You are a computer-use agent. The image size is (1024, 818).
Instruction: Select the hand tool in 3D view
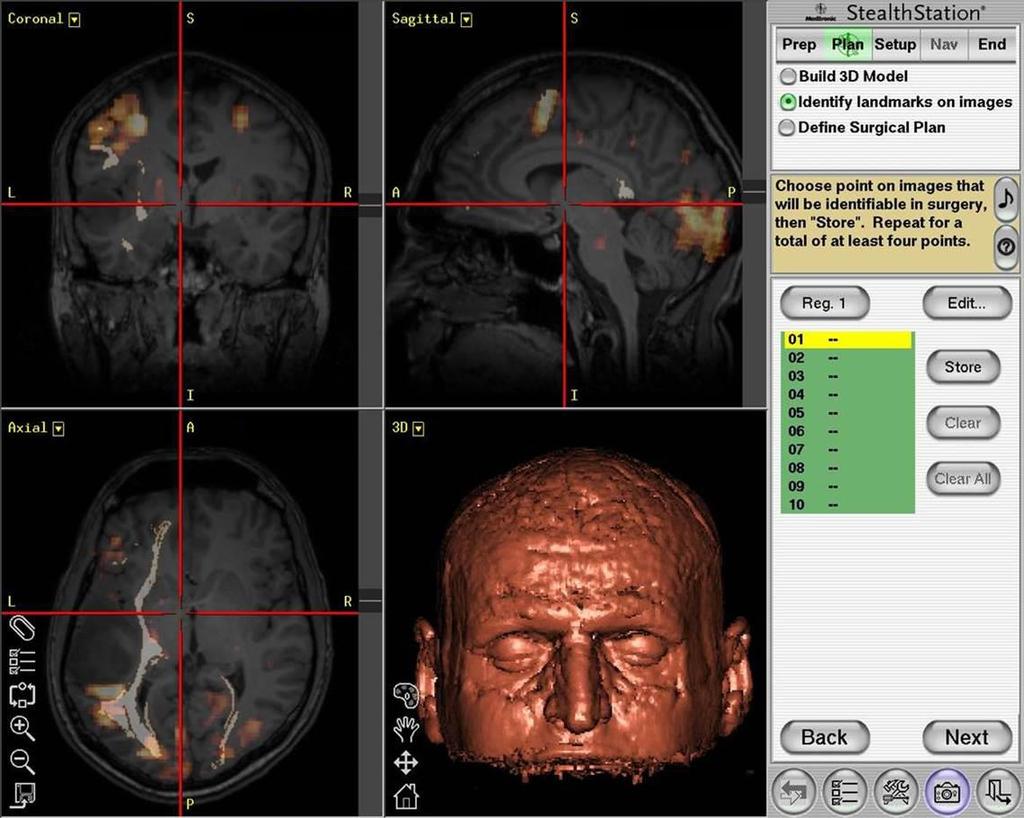(x=406, y=729)
